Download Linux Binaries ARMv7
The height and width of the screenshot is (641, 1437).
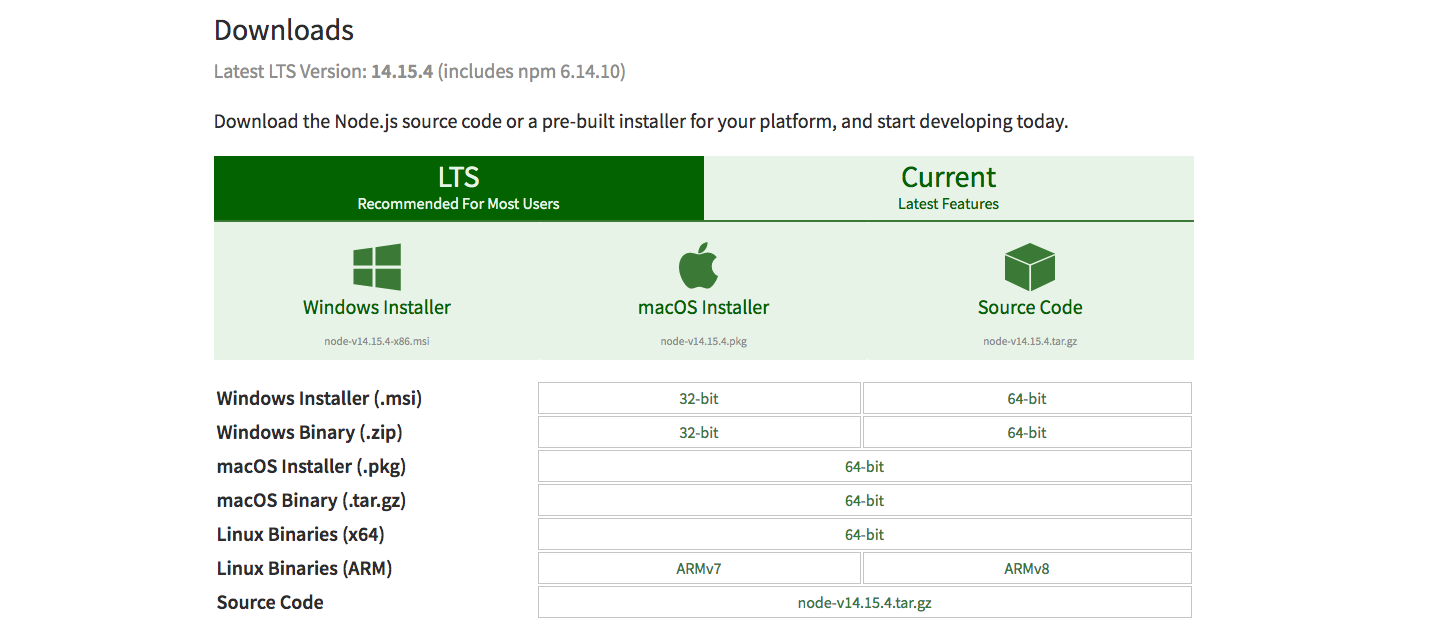[x=699, y=568]
